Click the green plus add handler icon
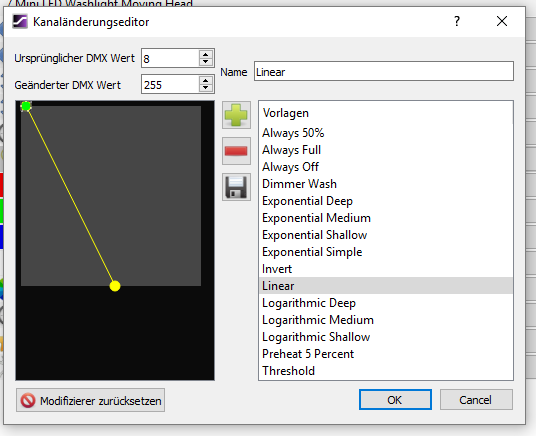 (x=236, y=115)
